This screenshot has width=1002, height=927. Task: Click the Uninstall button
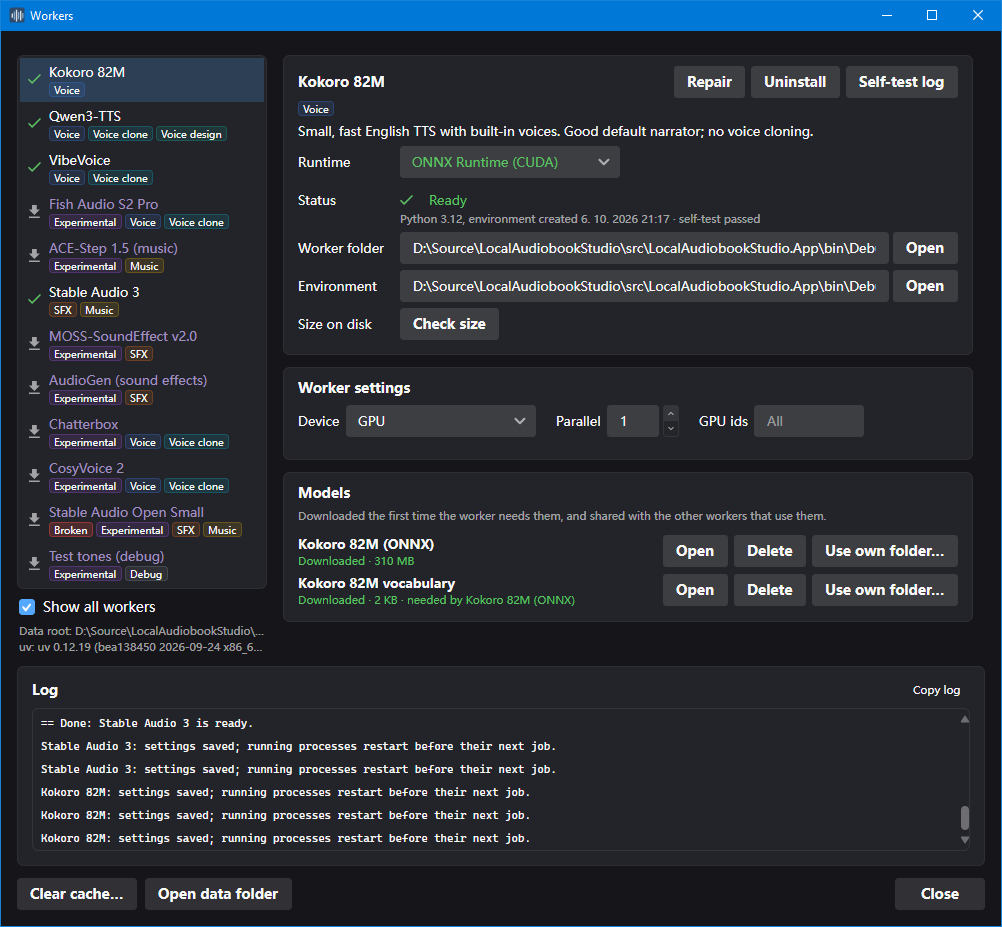795,82
